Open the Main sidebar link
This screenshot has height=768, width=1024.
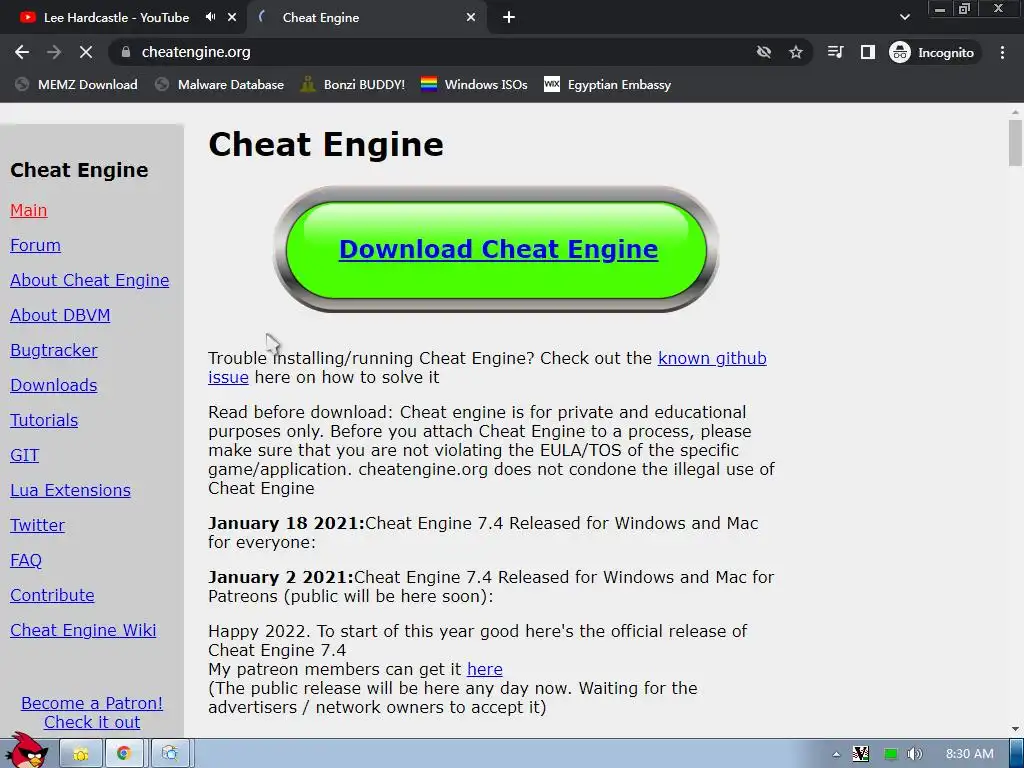coord(29,210)
